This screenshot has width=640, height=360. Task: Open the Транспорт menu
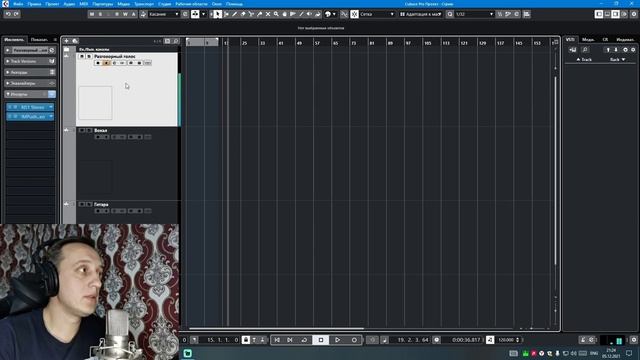[144, 4]
